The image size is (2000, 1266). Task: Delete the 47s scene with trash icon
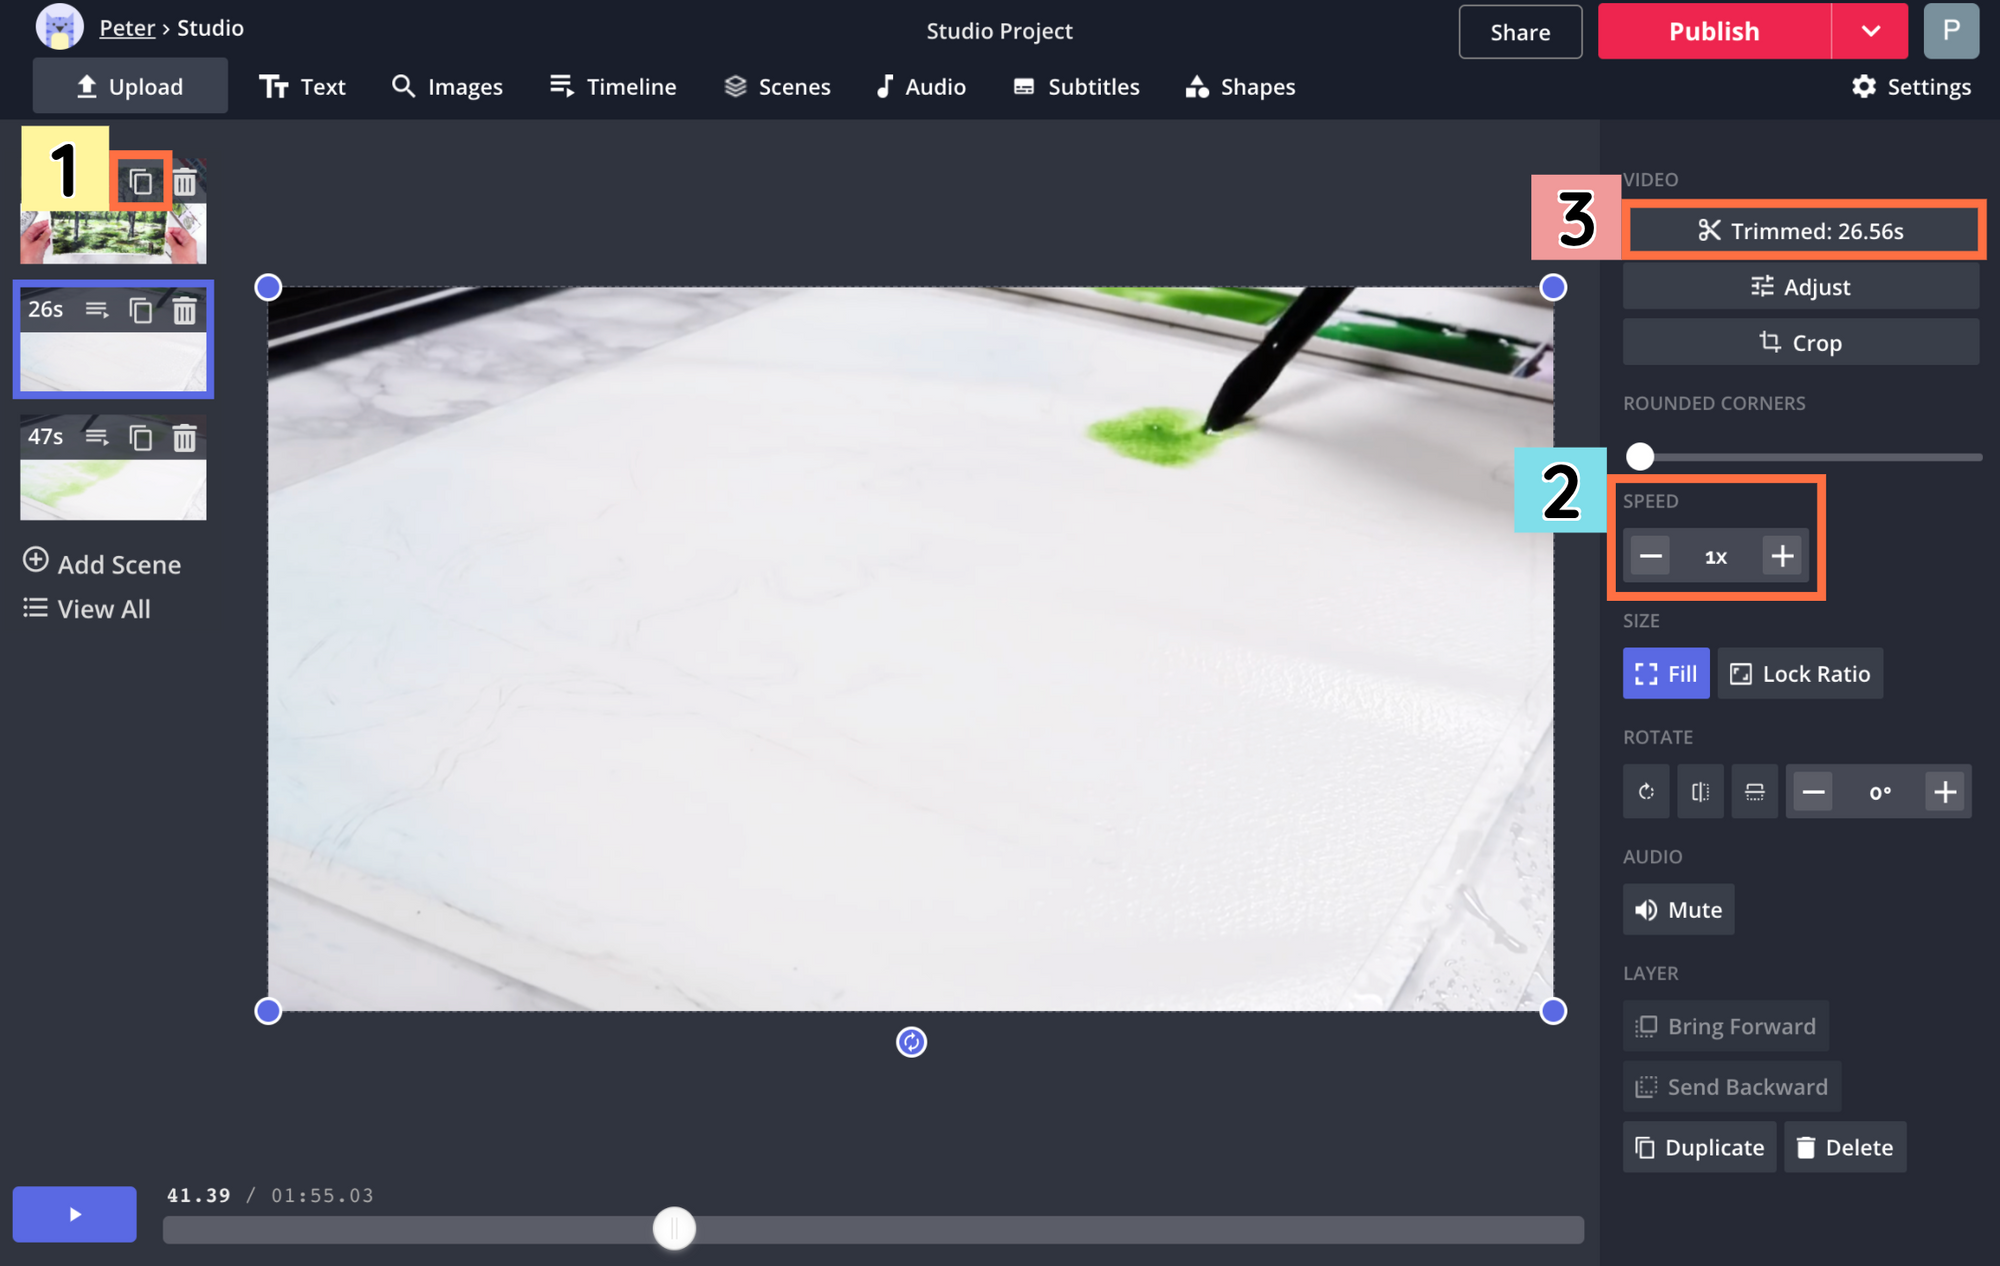(x=184, y=438)
